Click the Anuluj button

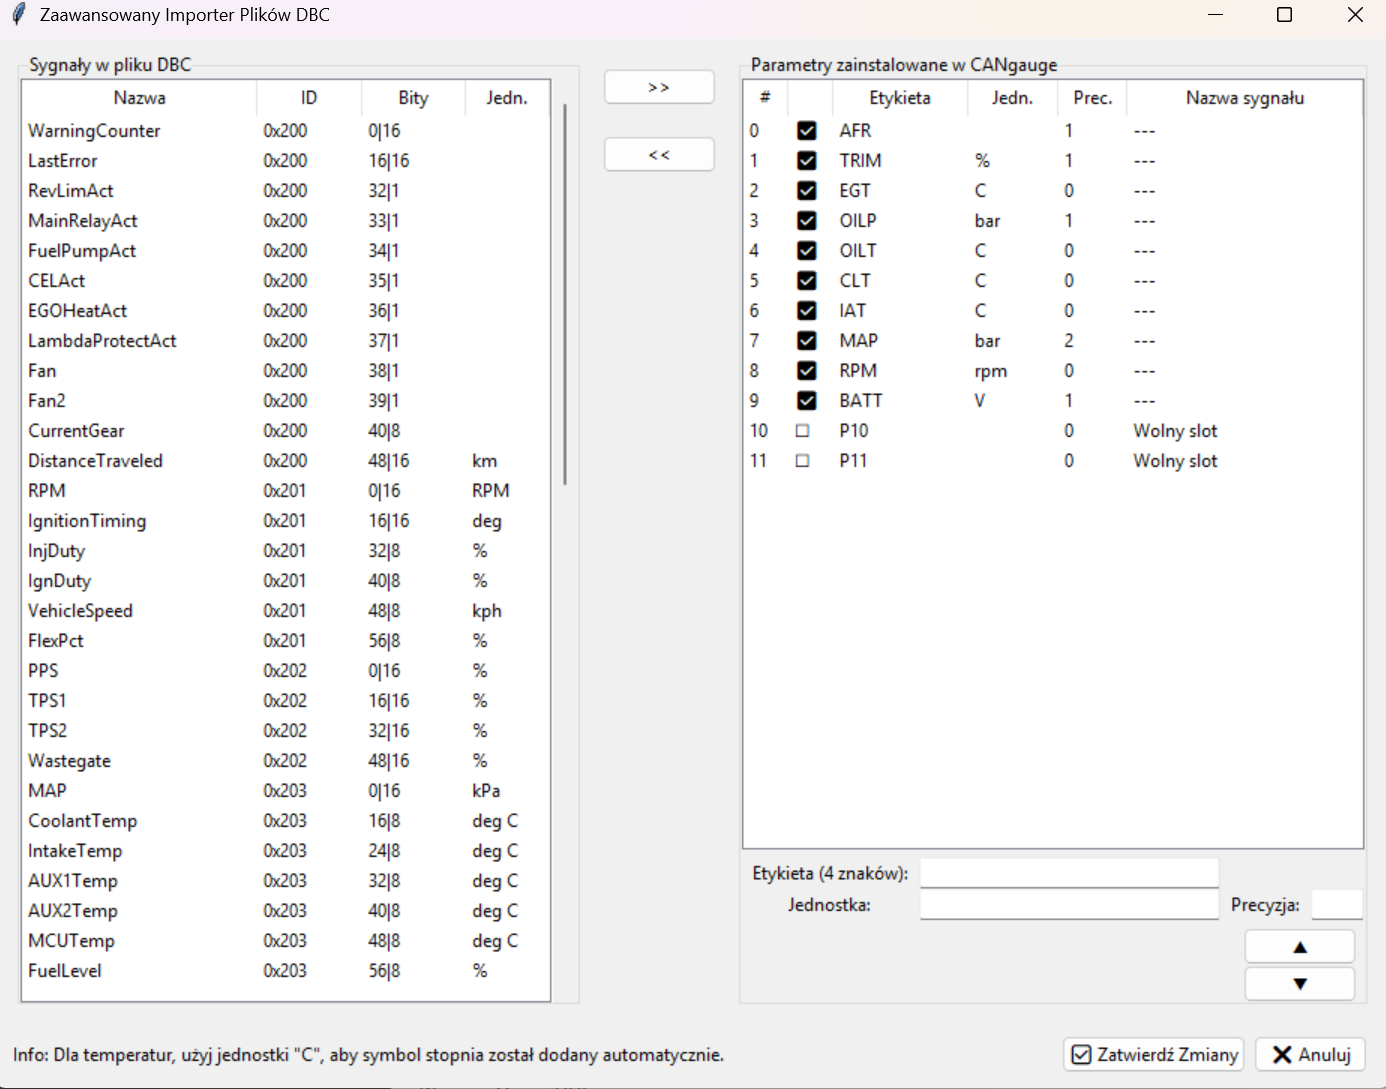coord(1310,1054)
